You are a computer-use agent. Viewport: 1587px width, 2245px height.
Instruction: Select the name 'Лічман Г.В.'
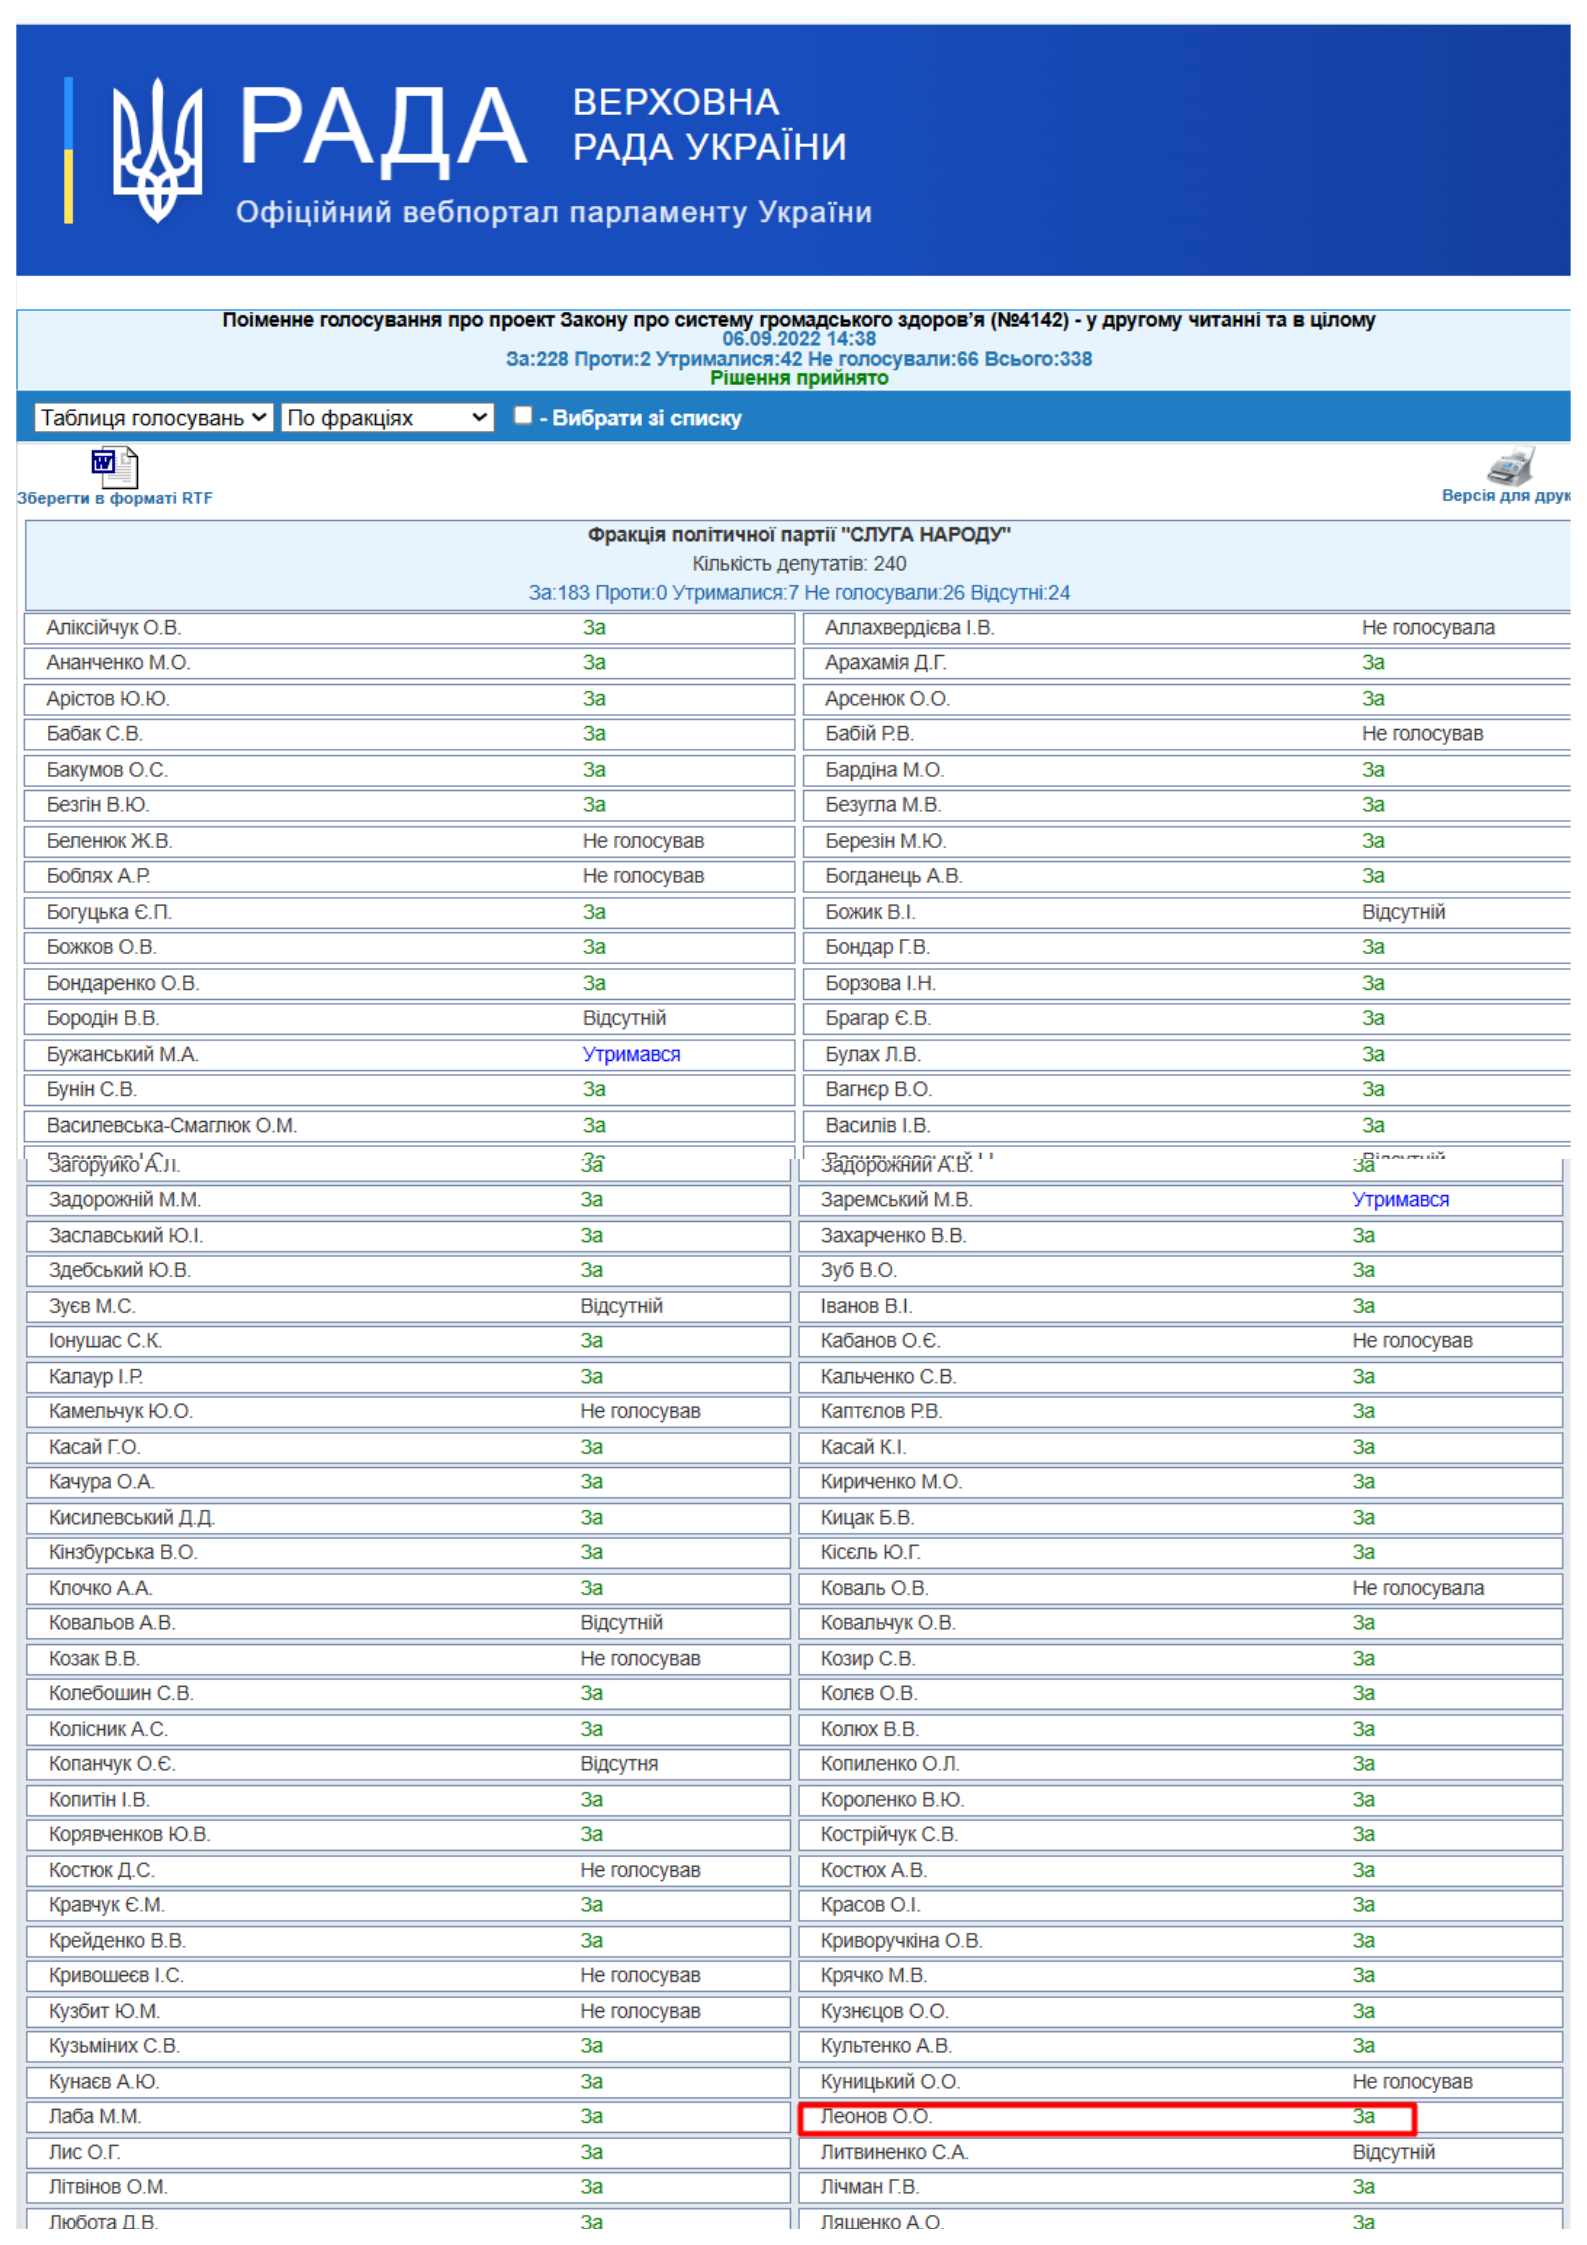click(x=869, y=2187)
